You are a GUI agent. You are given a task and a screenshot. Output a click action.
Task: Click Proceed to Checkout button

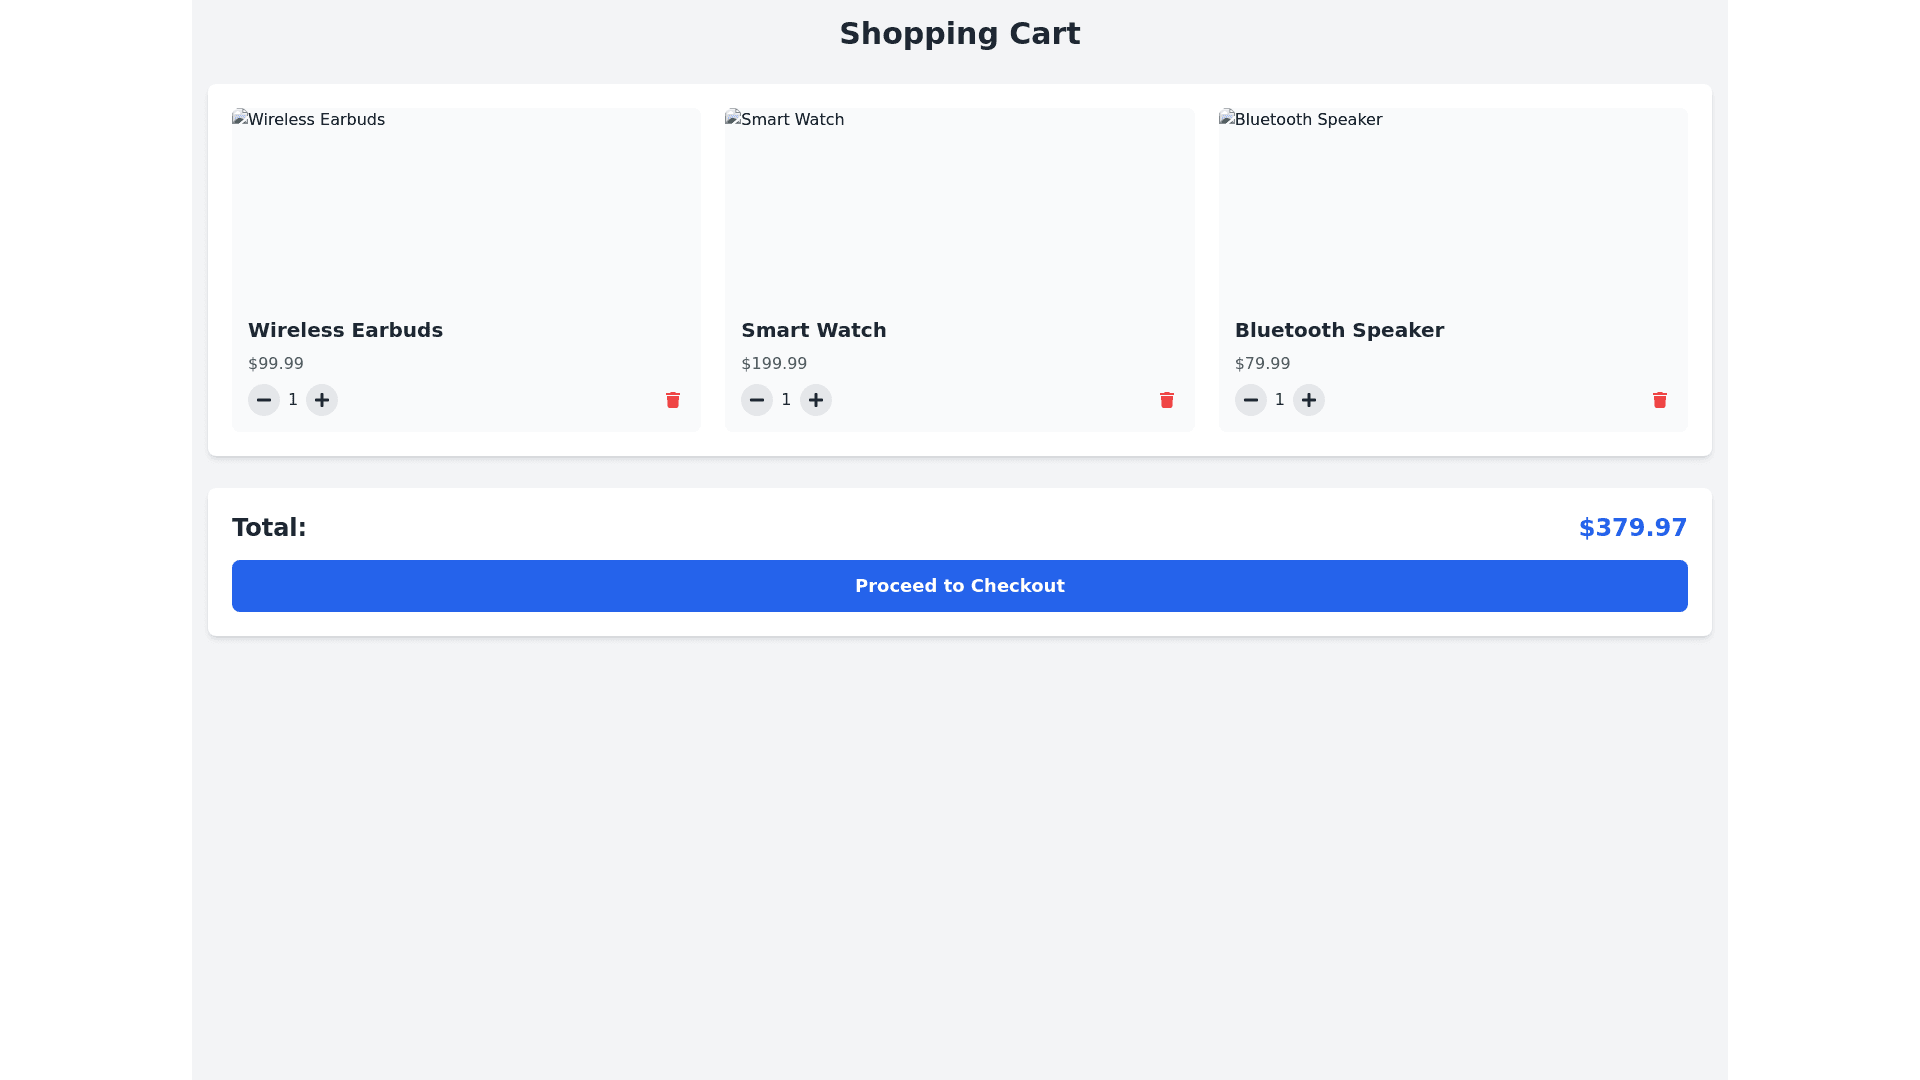click(960, 586)
